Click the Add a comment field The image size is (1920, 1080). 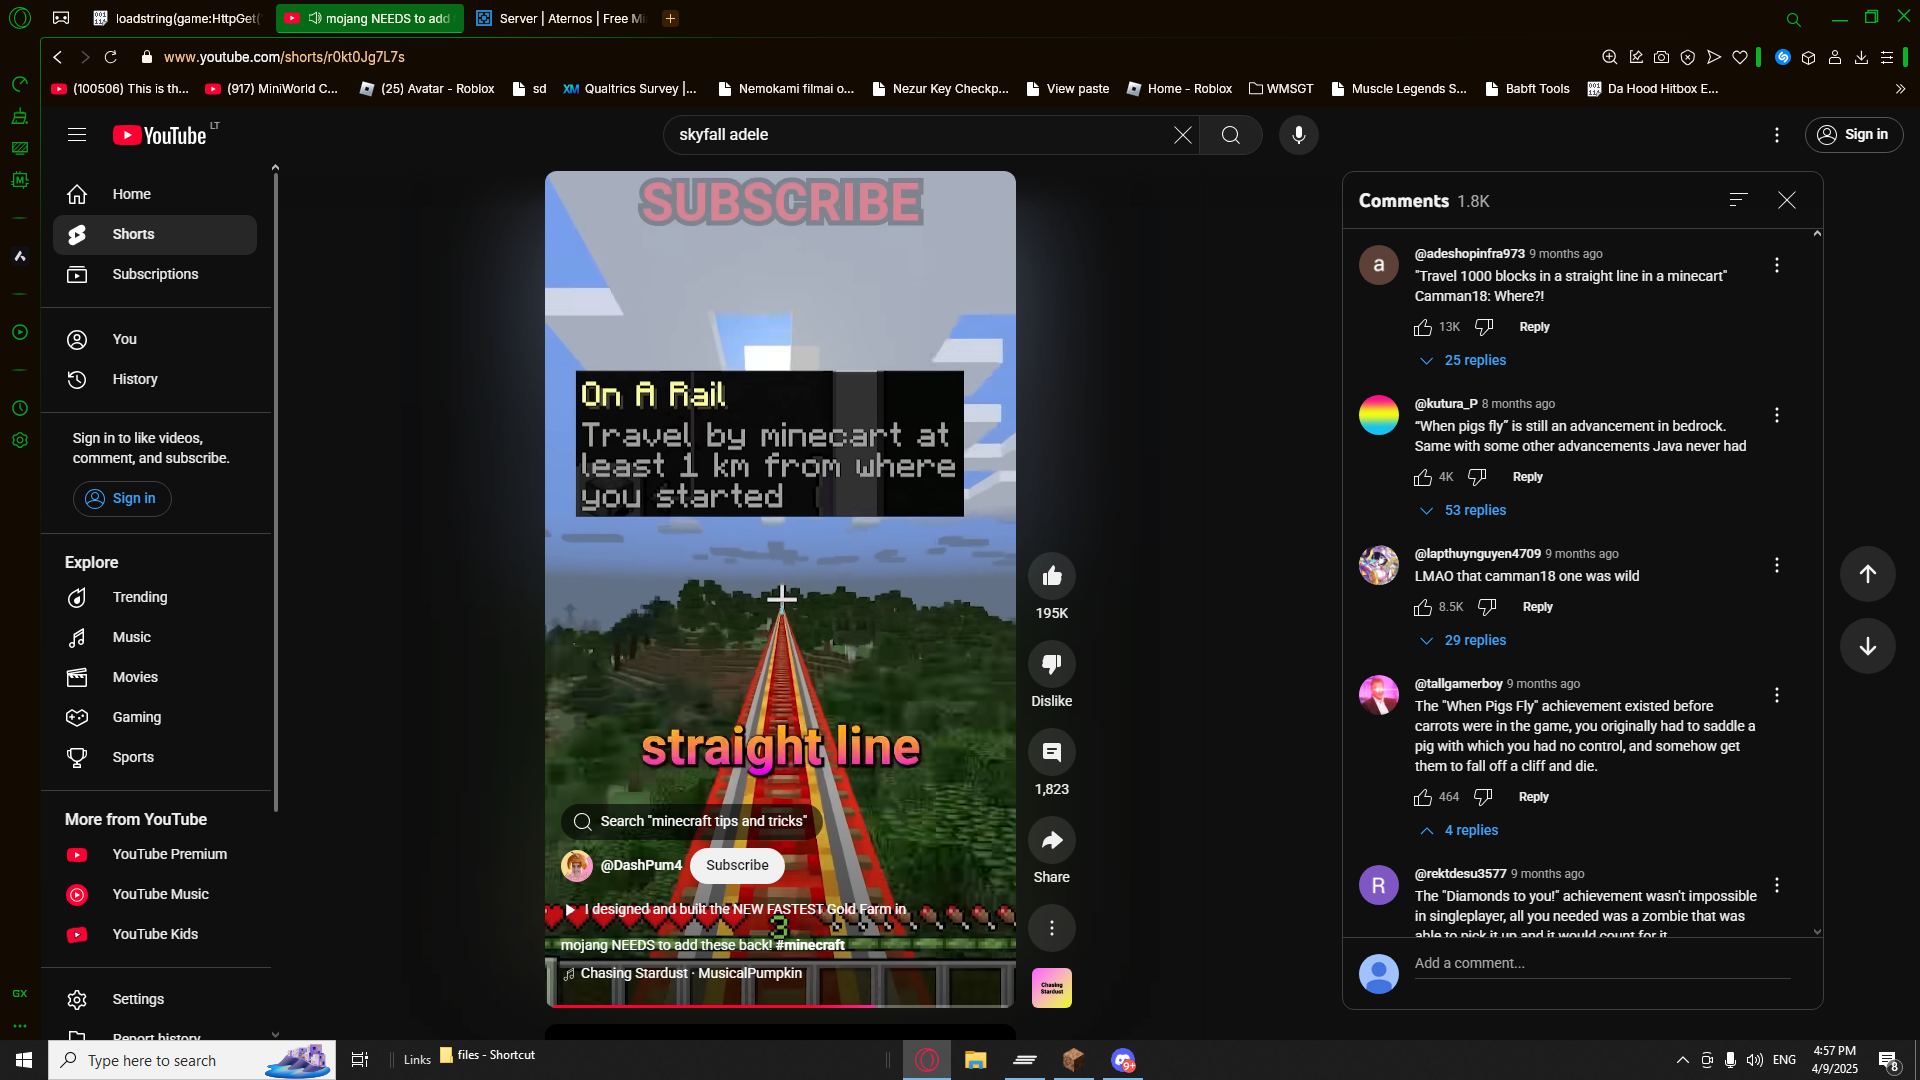coord(1602,964)
